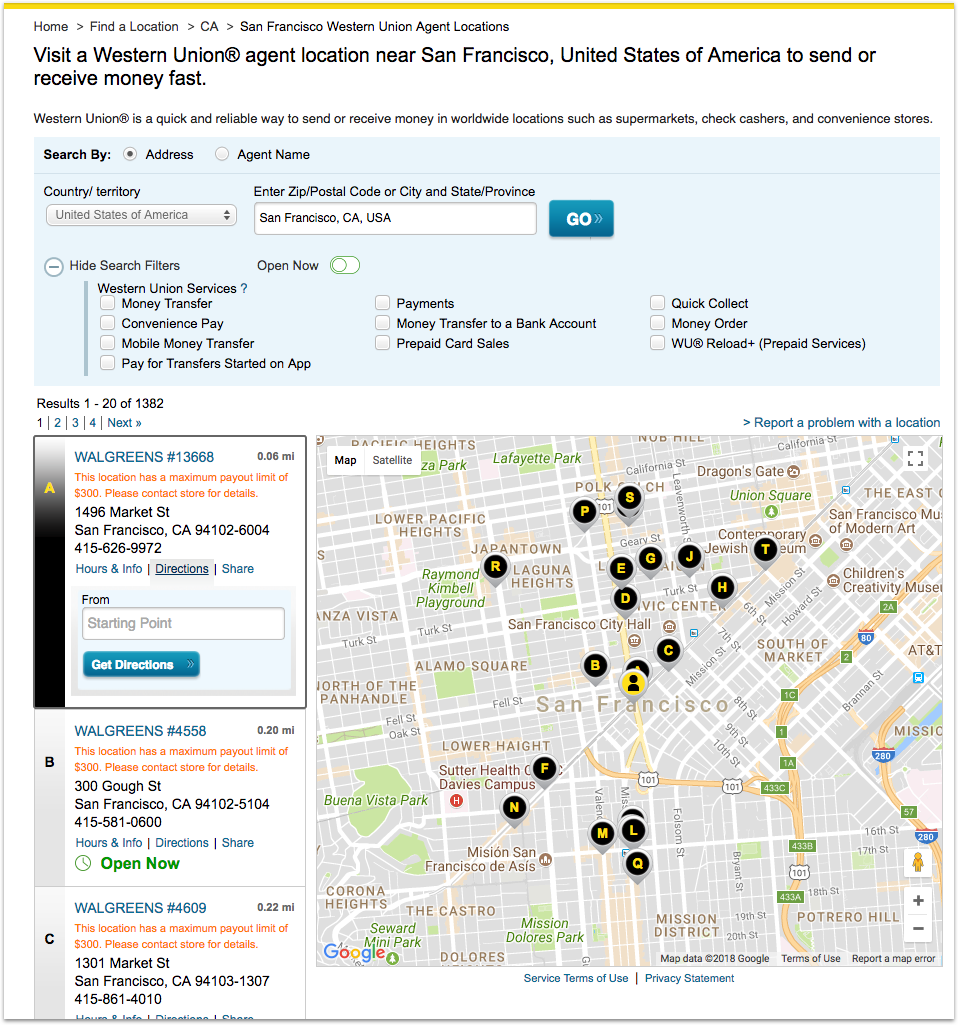Open Find a Location breadcrumb
The image size is (958, 1025).
click(134, 27)
